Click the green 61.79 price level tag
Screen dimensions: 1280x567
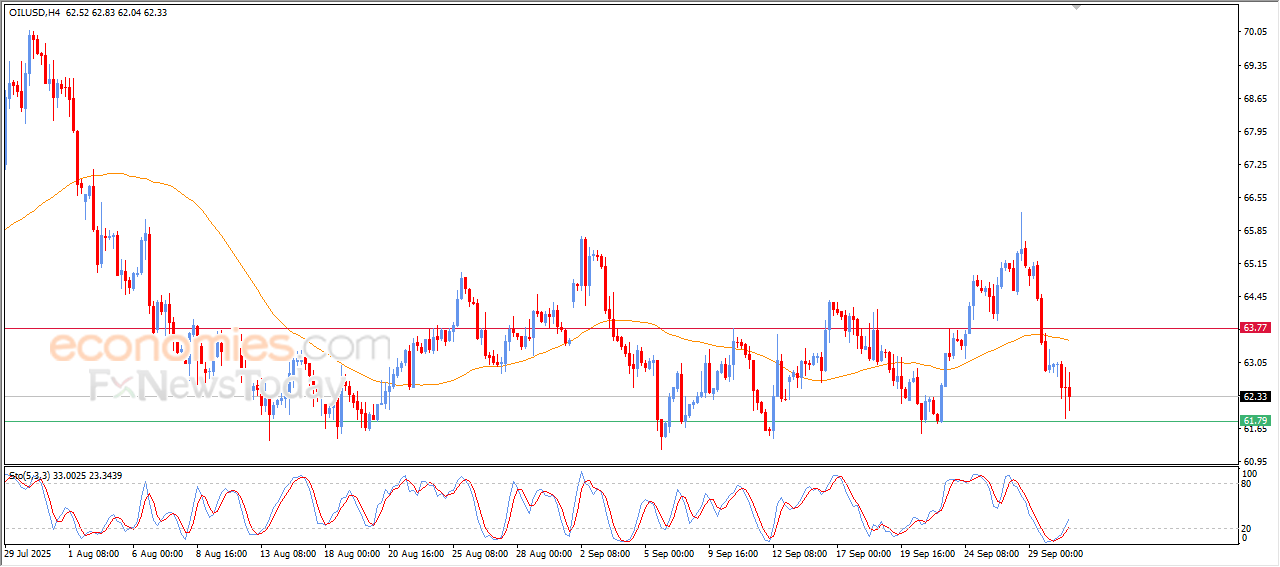1254,421
